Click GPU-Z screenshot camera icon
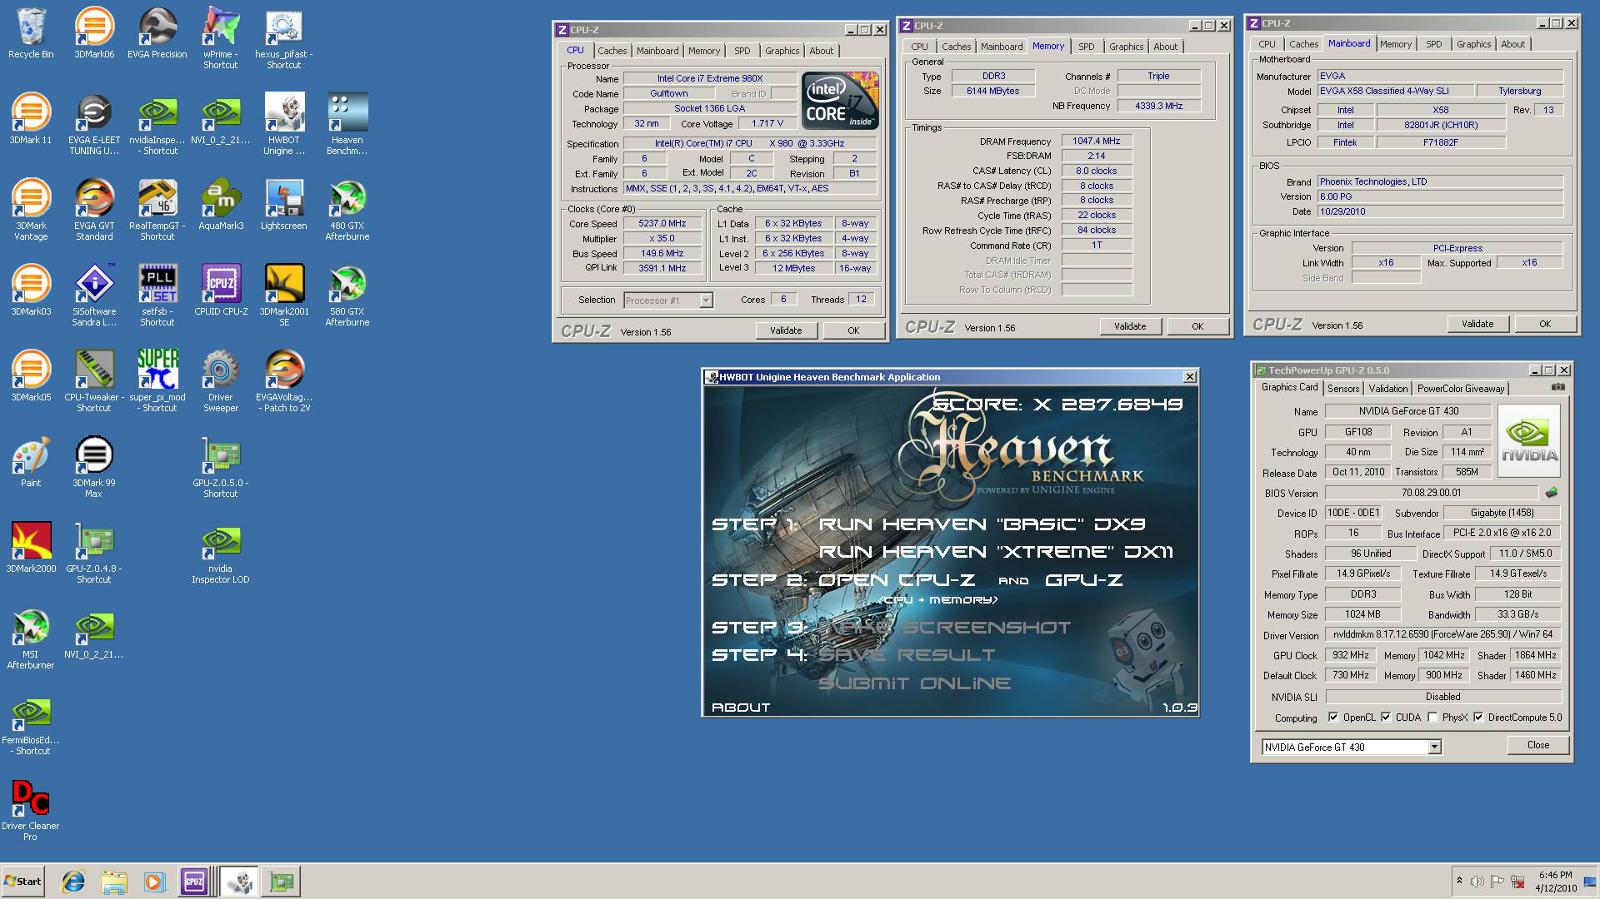This screenshot has height=899, width=1600. tap(1558, 387)
